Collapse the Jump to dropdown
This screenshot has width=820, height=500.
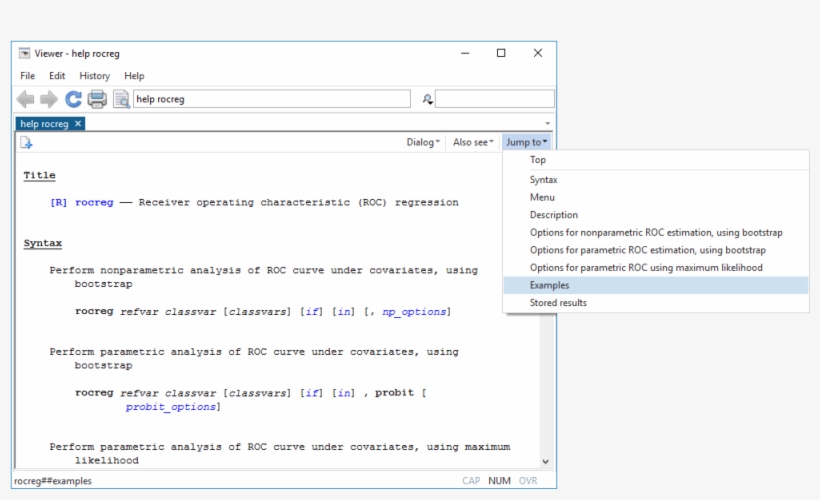(526, 142)
